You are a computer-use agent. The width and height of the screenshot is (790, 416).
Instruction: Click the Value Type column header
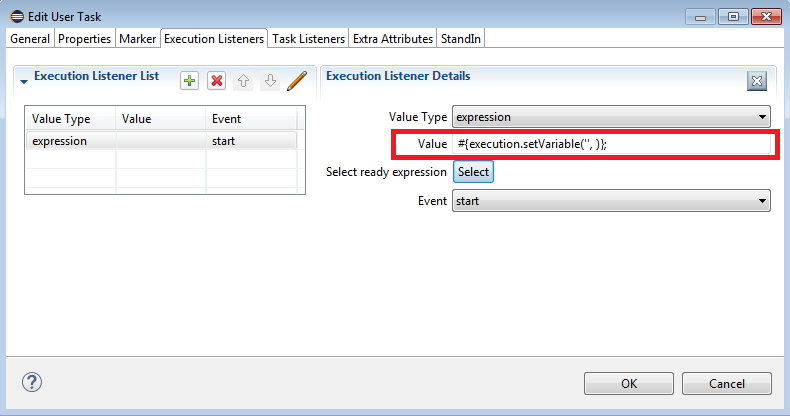coord(71,119)
